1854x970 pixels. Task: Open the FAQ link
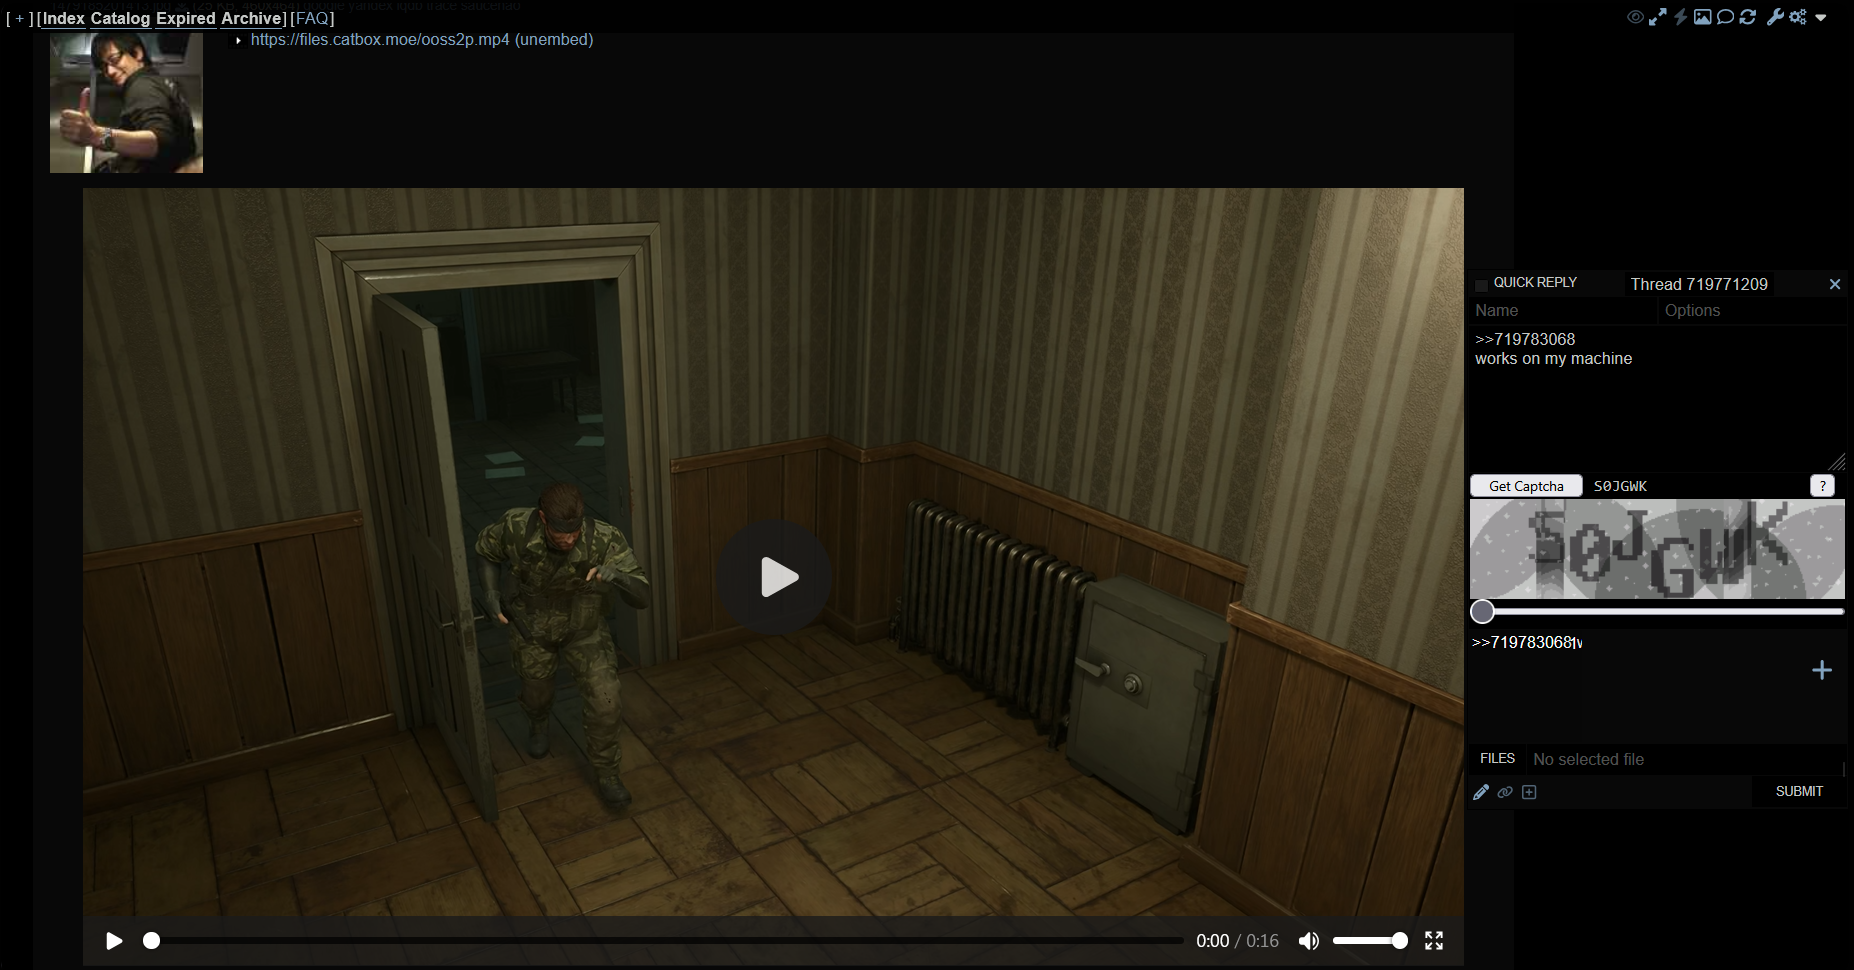(x=312, y=18)
